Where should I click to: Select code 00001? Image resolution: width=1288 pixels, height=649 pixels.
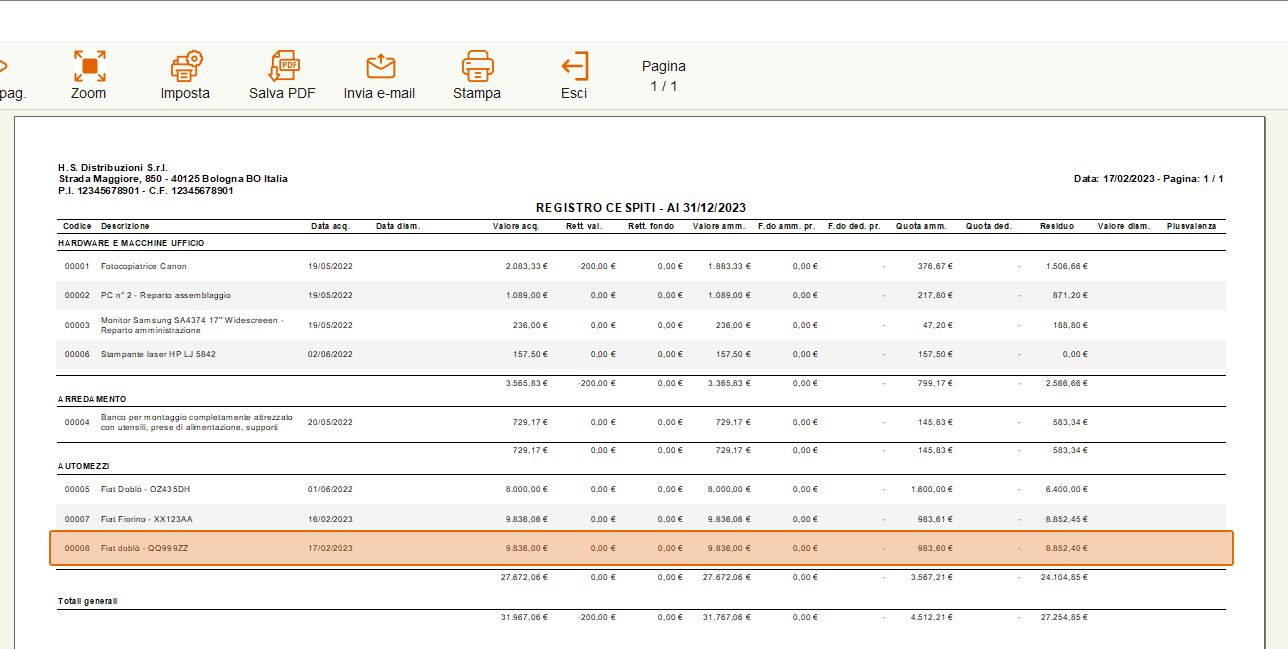pos(77,266)
